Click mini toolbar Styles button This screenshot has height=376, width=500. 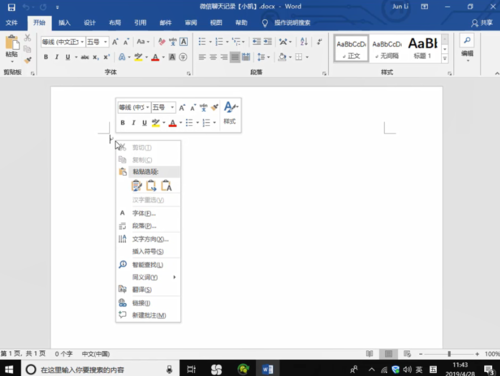click(230, 113)
